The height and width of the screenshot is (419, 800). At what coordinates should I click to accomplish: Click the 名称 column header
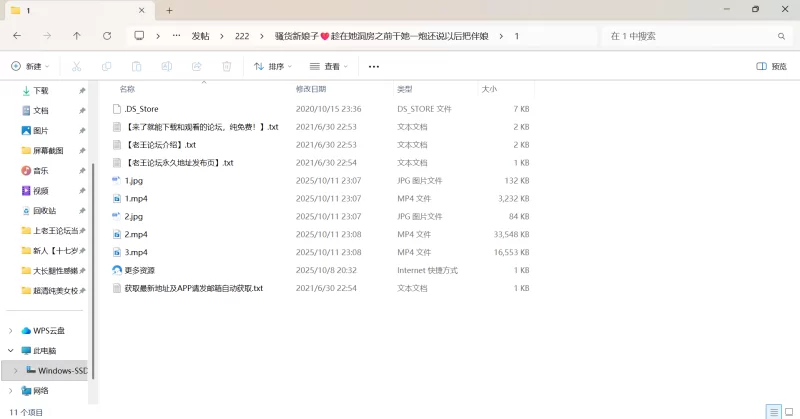[128, 89]
